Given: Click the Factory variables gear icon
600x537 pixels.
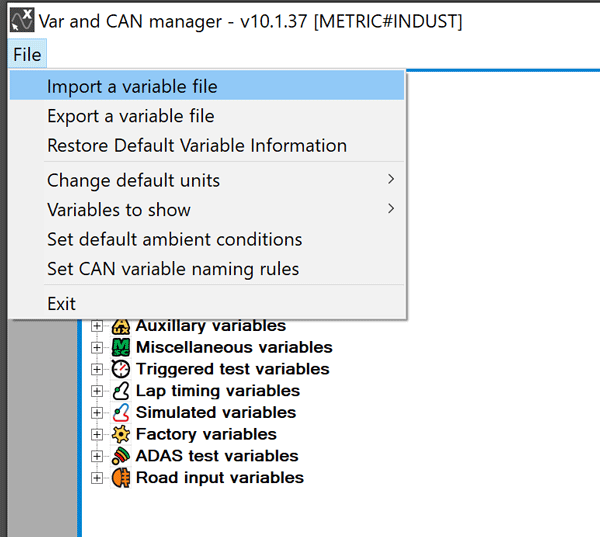Looking at the screenshot, I should coord(120,434).
